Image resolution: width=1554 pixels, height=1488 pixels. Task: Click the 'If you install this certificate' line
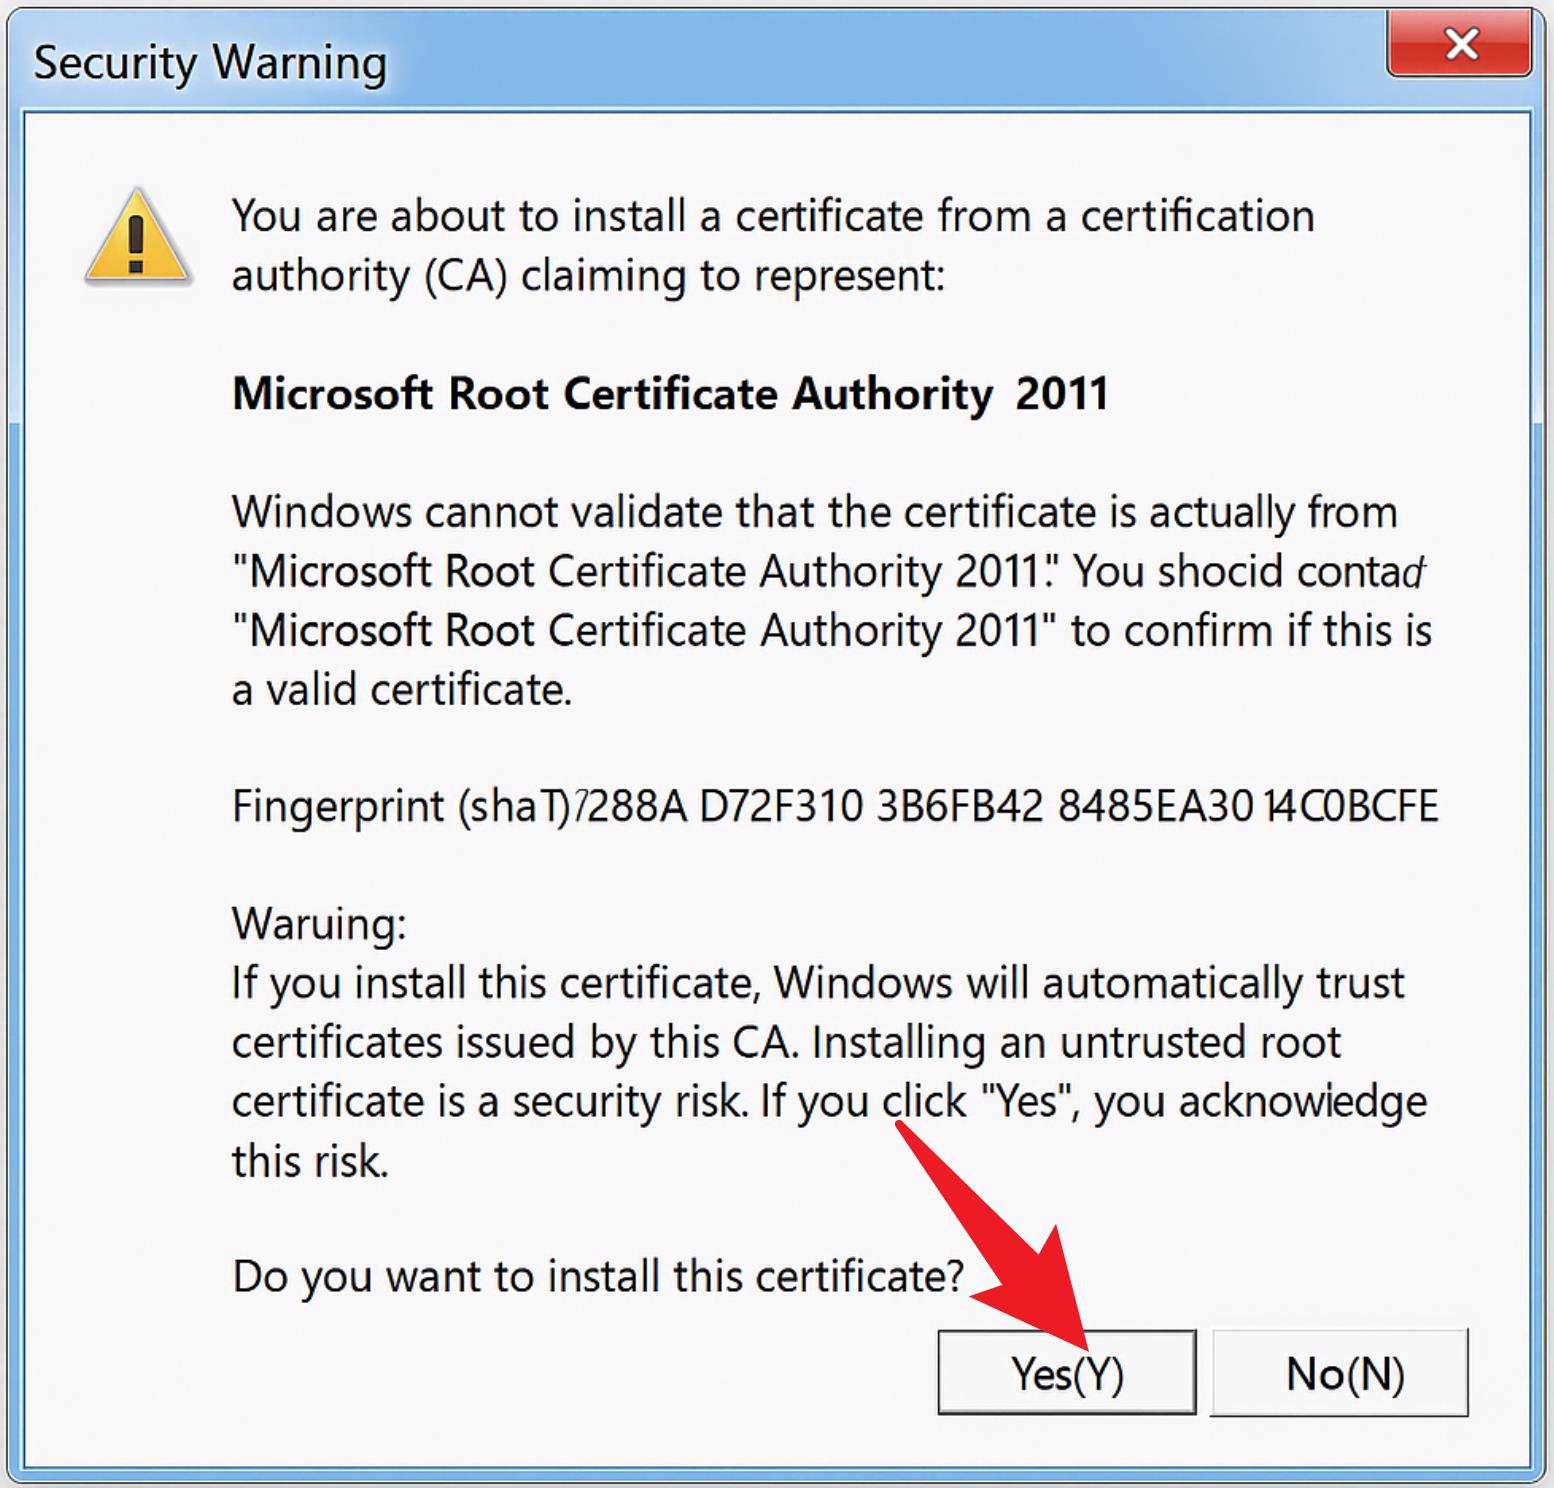pos(818,983)
